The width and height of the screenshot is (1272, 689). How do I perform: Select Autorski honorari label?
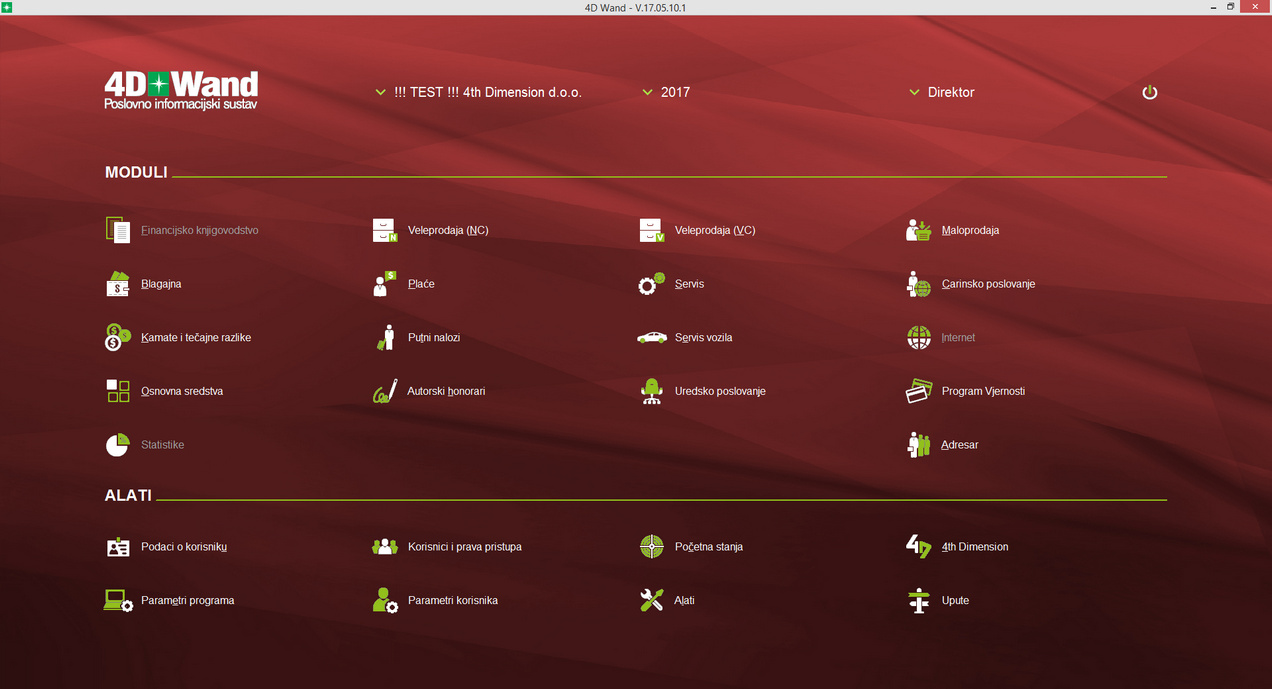click(x=446, y=391)
